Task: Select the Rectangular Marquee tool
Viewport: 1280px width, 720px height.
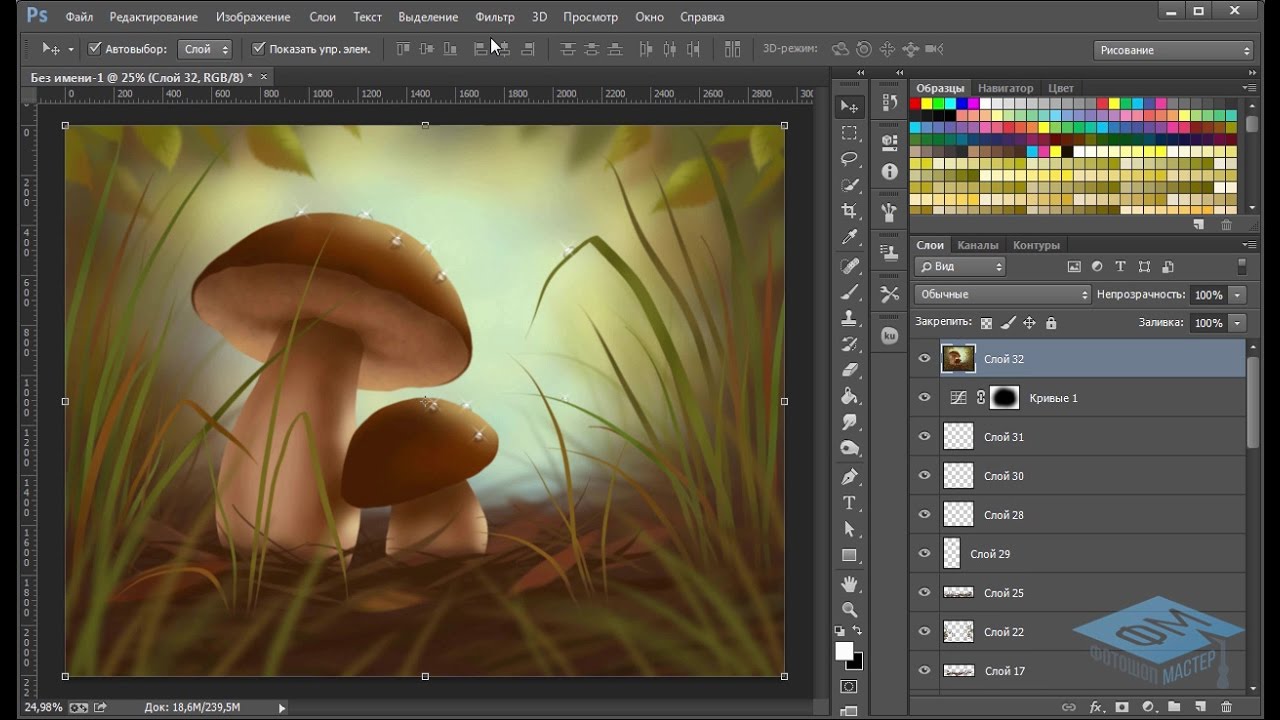Action: pyautogui.click(x=849, y=133)
